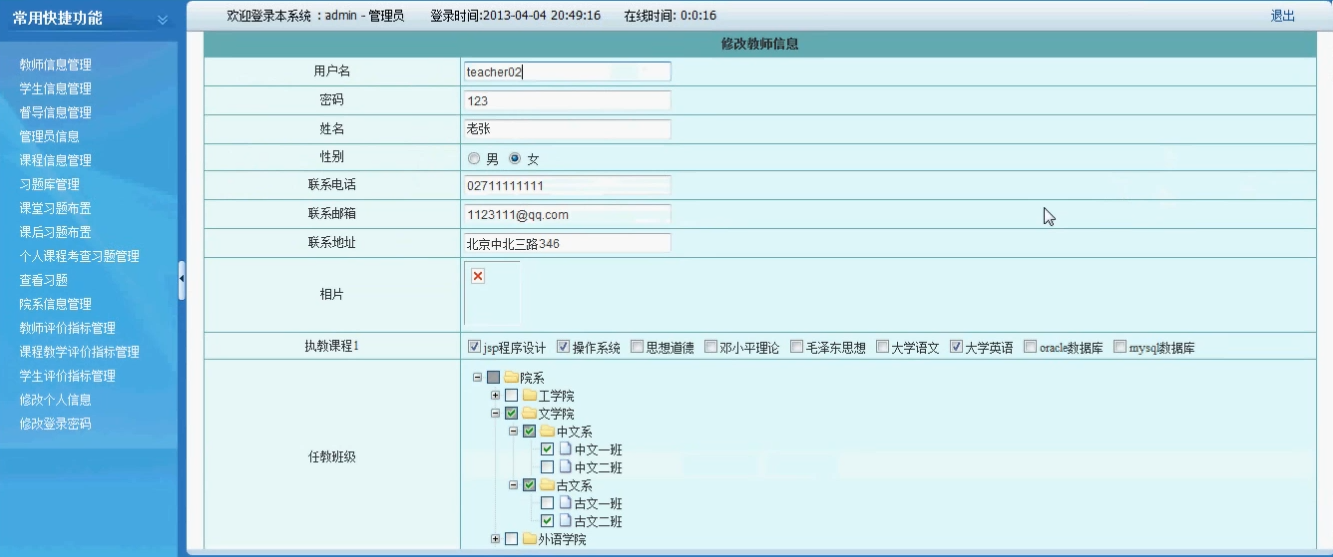Check the 邓小平理论 course checkbox

tap(711, 347)
